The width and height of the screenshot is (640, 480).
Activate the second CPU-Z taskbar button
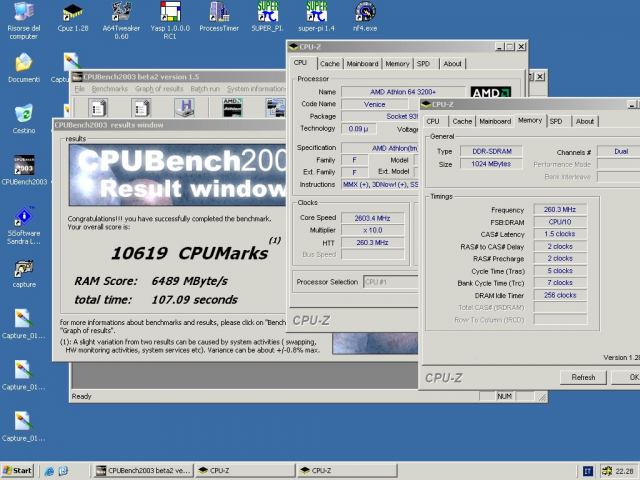coord(347,471)
